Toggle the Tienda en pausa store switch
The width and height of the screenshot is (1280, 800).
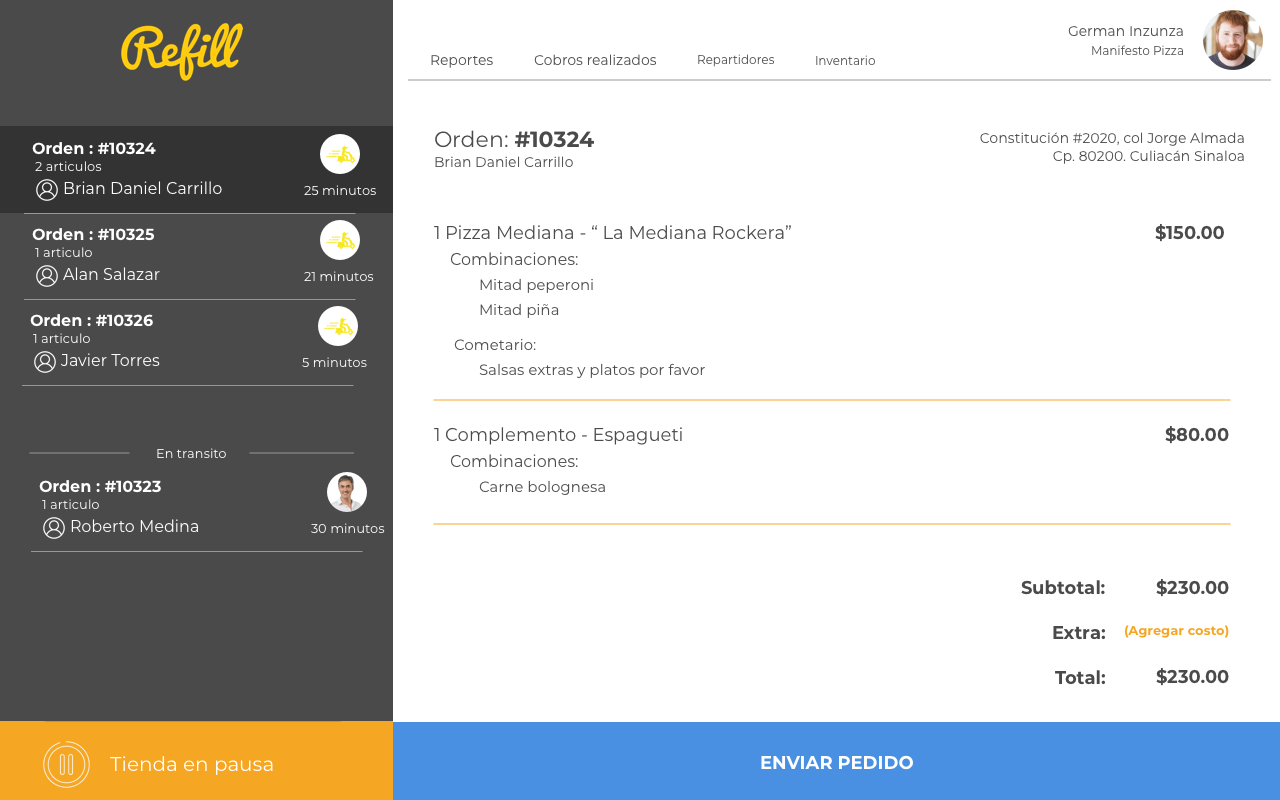tap(190, 764)
